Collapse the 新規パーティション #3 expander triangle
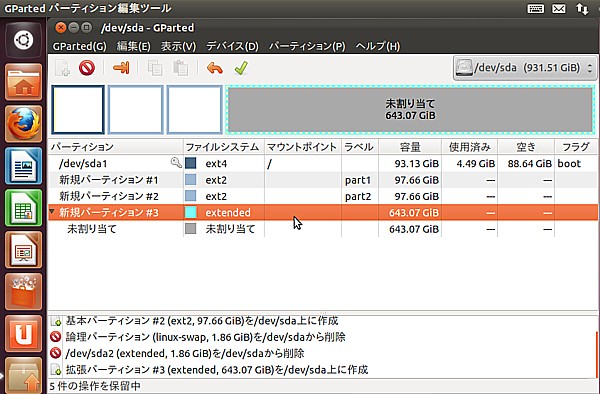600x394 pixels. pos(52,211)
